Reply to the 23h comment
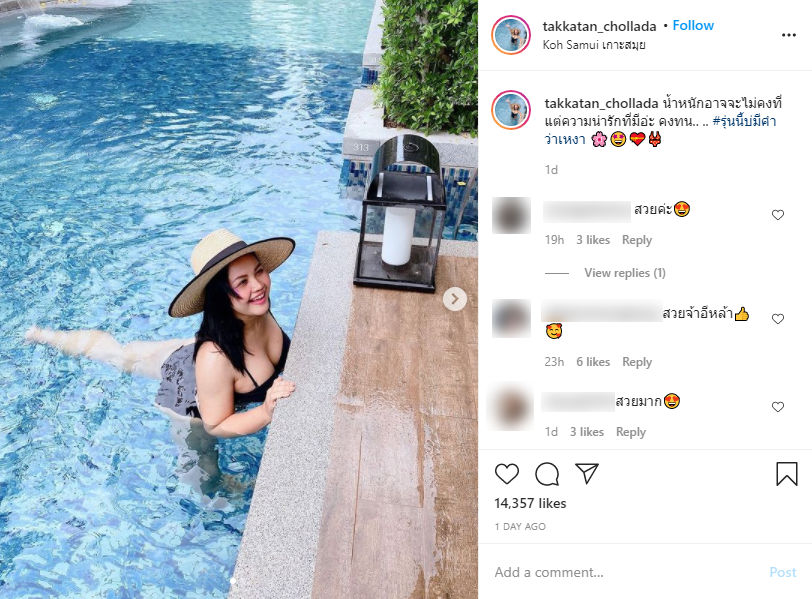The height and width of the screenshot is (599, 812). point(636,362)
